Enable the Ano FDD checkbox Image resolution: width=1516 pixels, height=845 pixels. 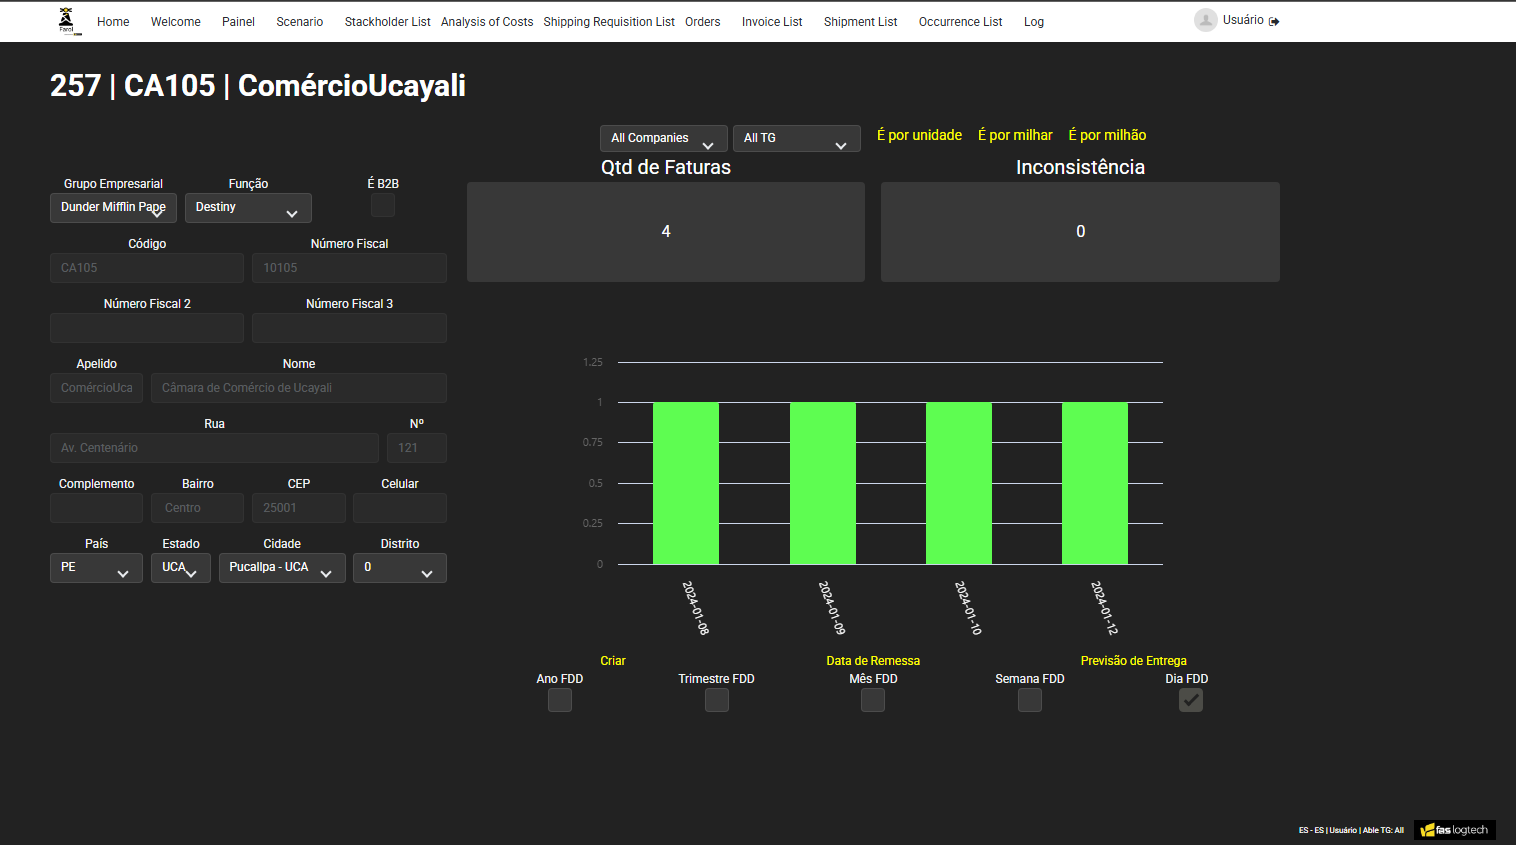point(559,700)
